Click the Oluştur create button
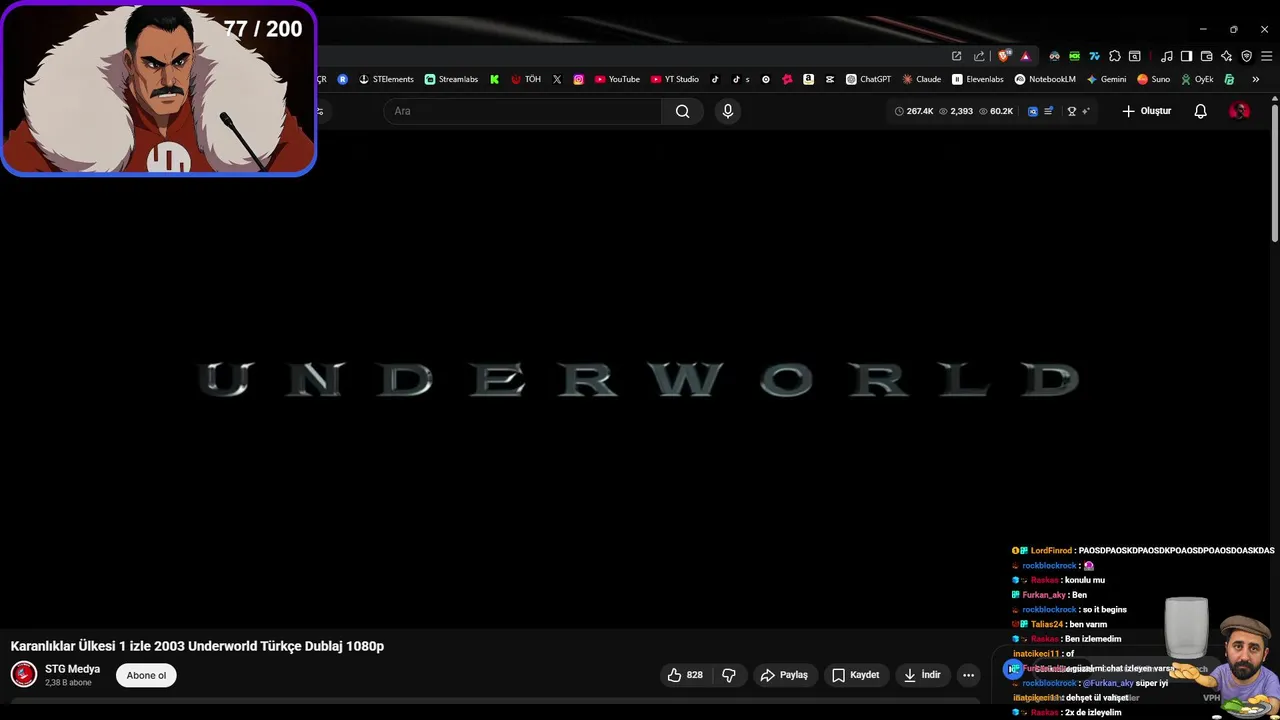This screenshot has width=1280, height=720. click(x=1146, y=111)
